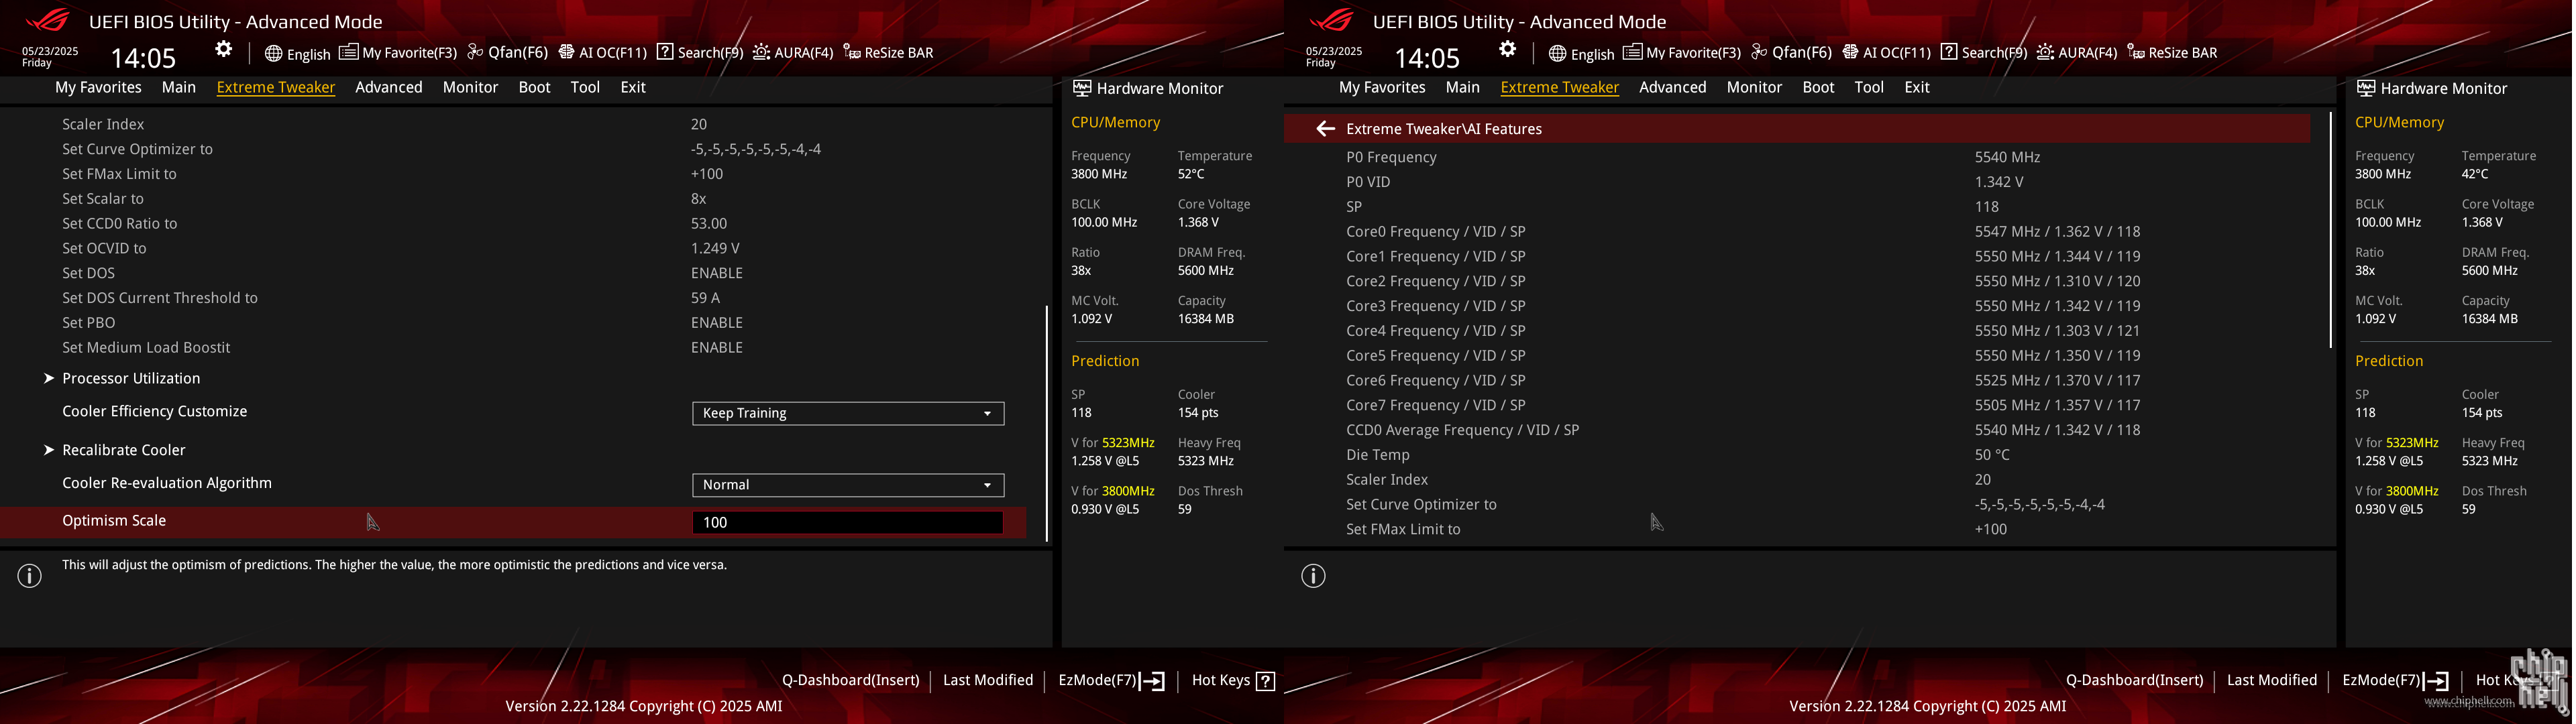Toggle ReSize BAR in left window
This screenshot has width=2576, height=724.
[x=888, y=53]
